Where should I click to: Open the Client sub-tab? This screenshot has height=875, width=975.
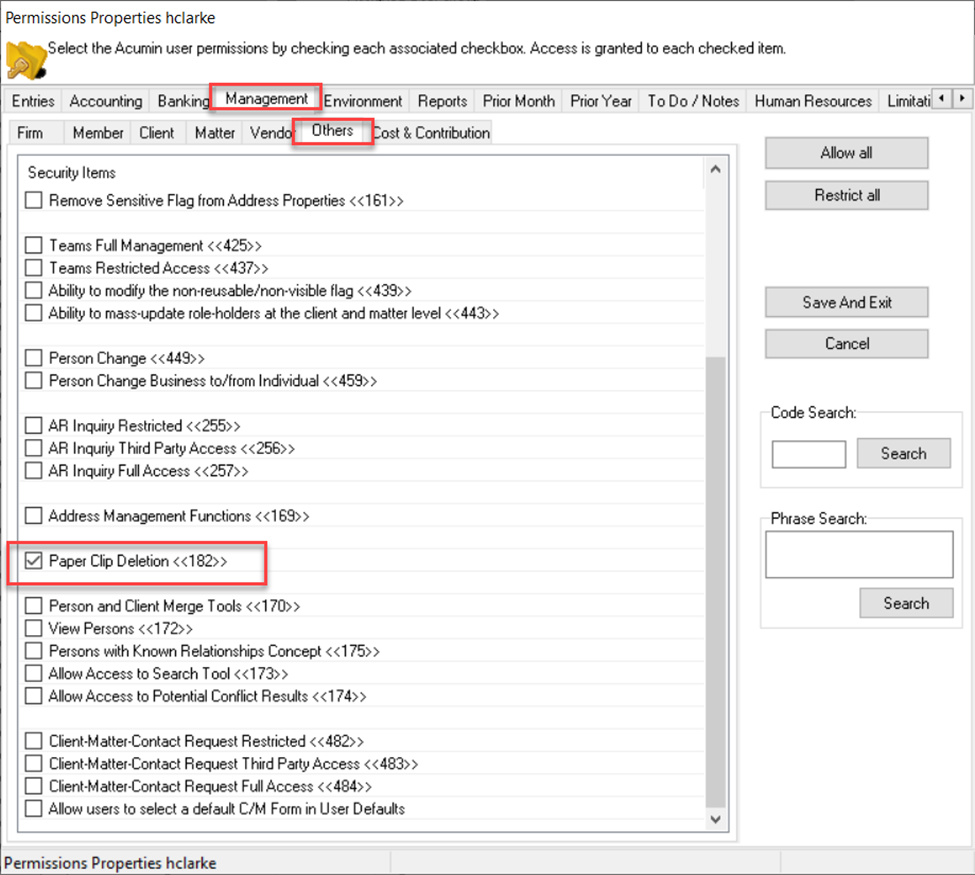point(157,133)
